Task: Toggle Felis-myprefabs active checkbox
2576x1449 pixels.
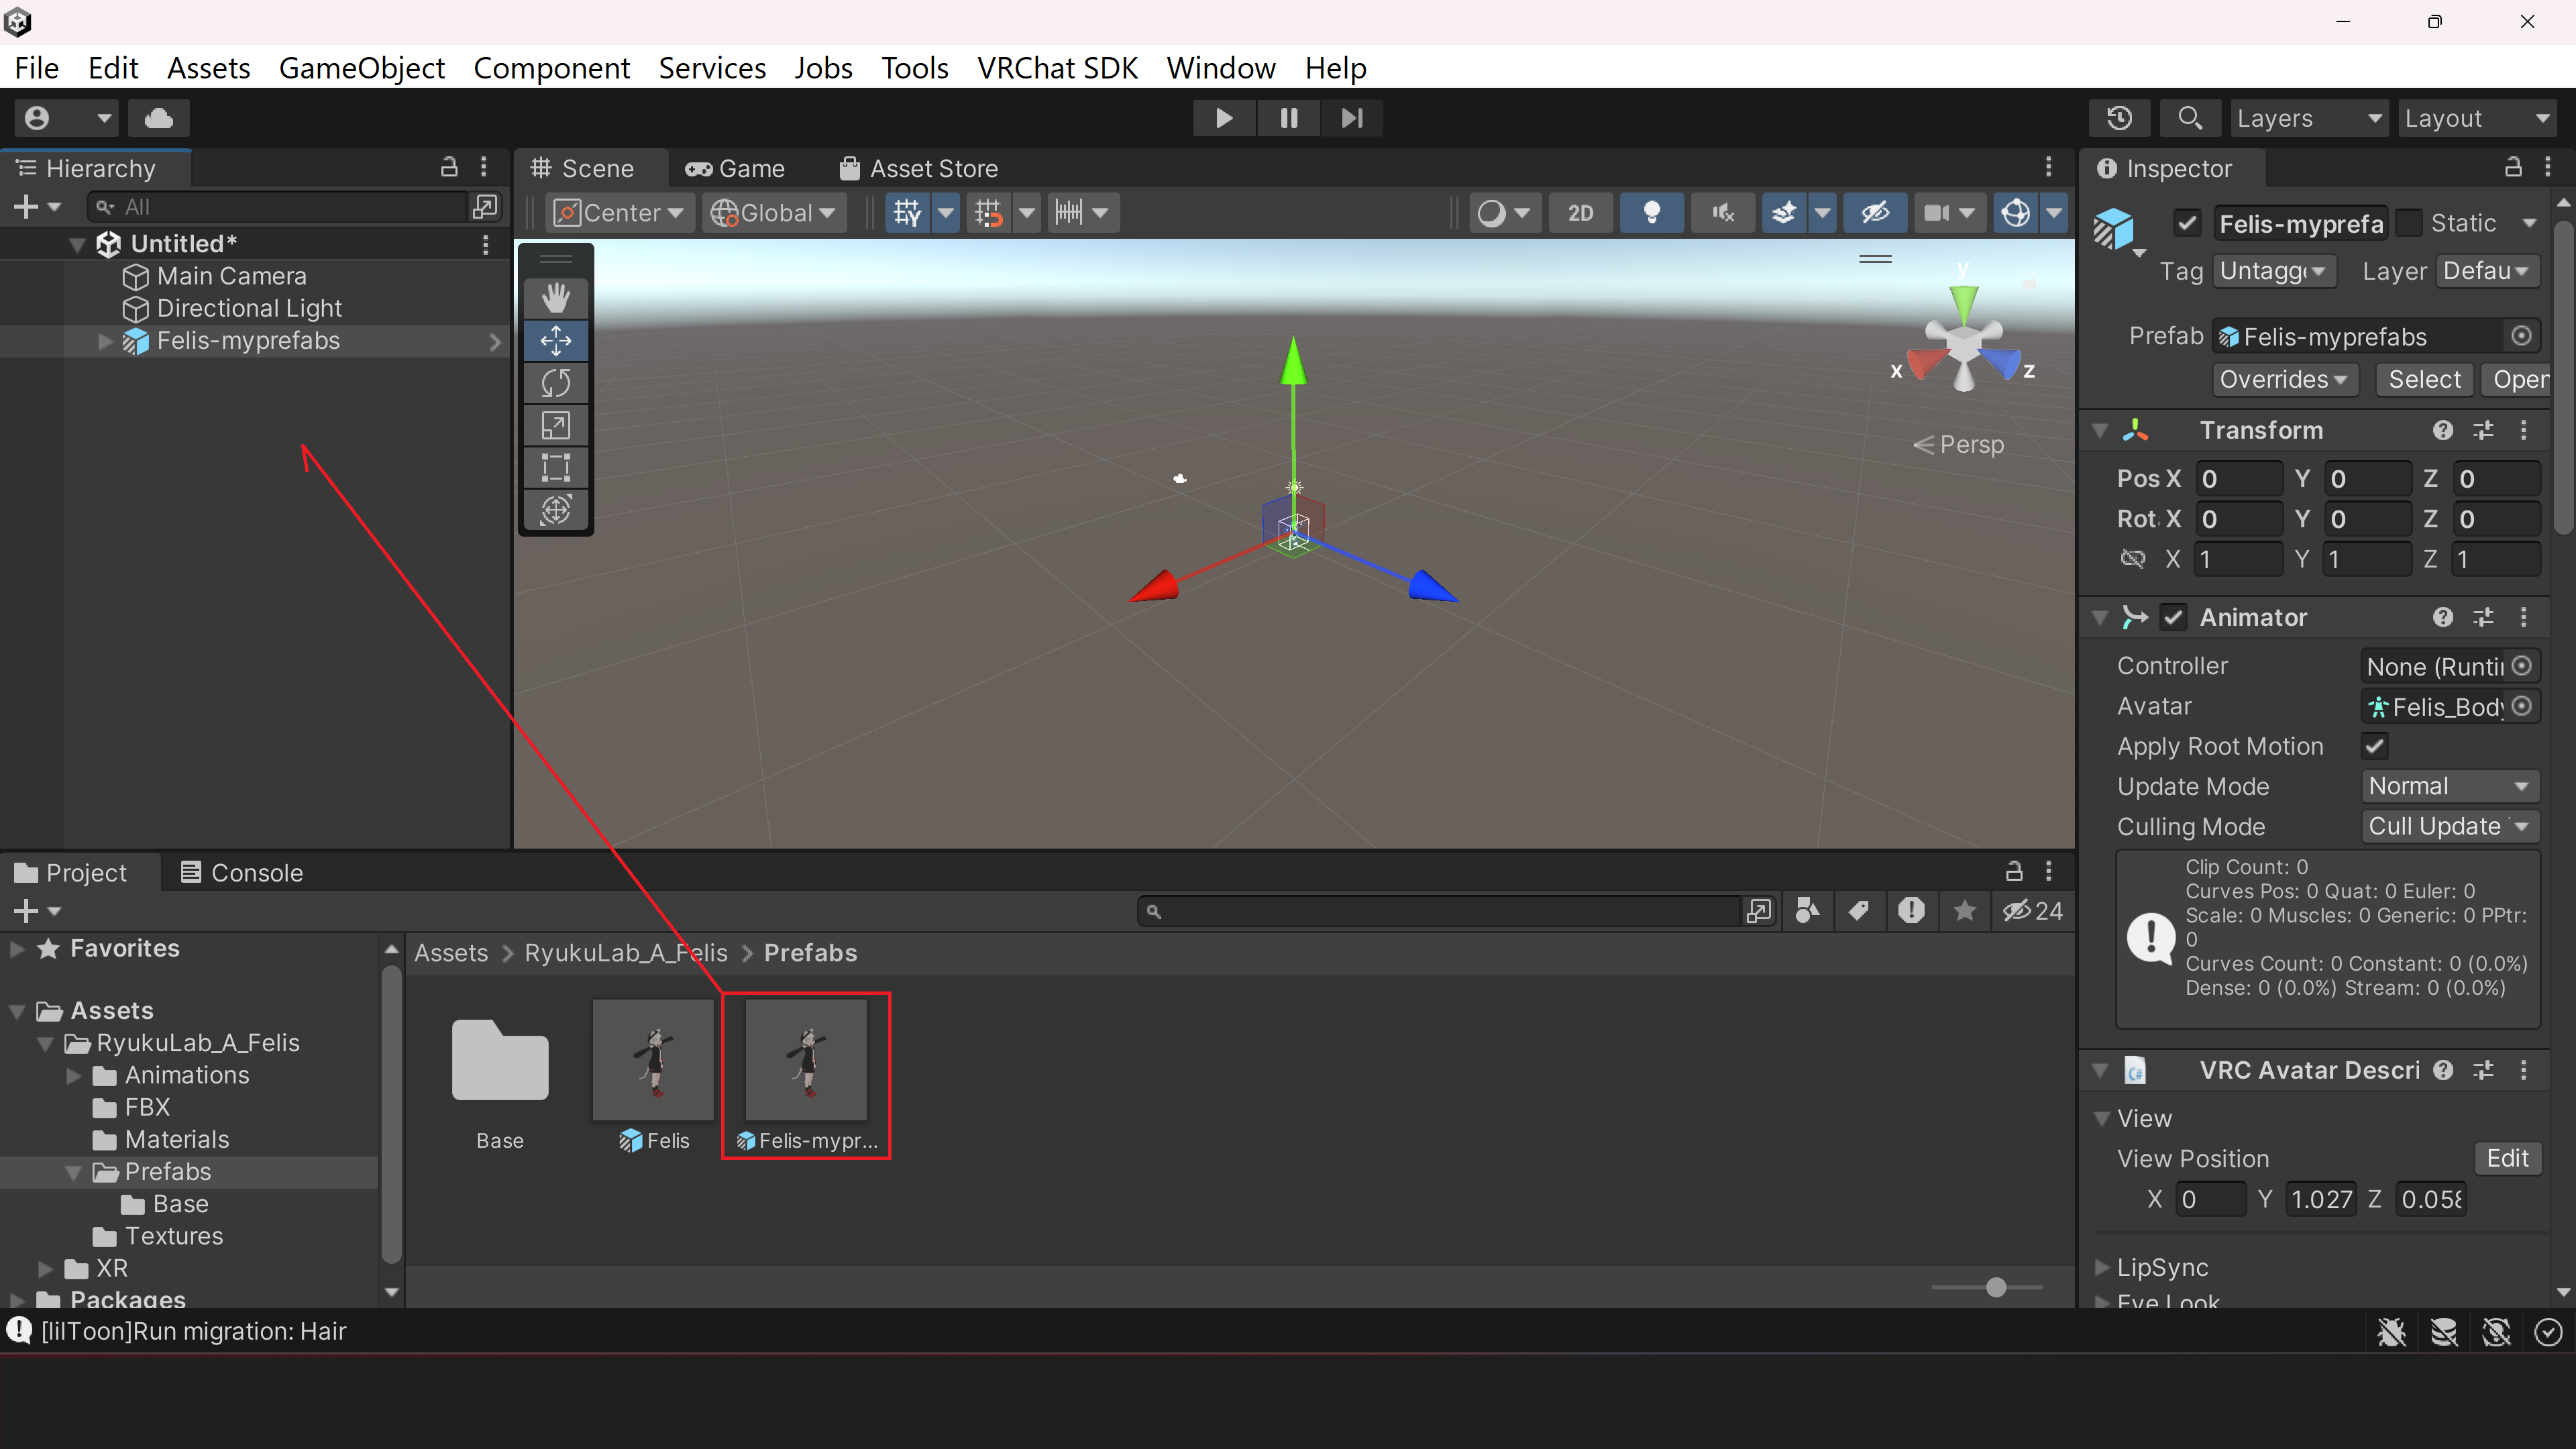Action: [x=2187, y=223]
